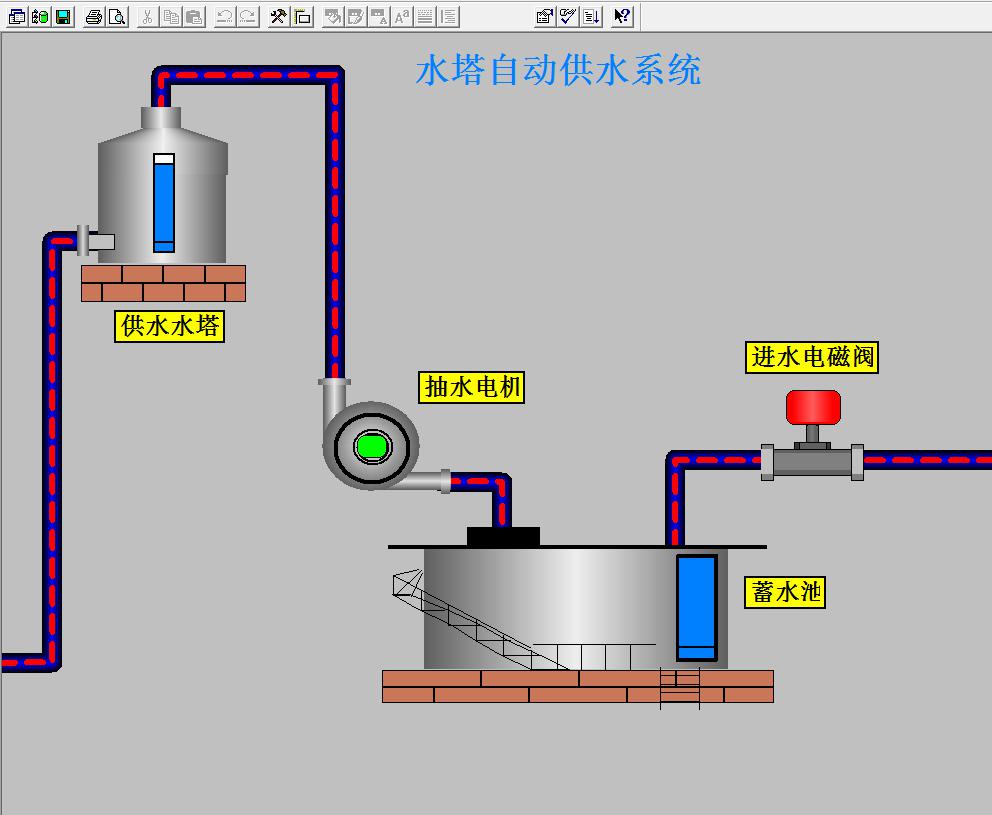Click the first toolbar icon for the workbench window
Screen dimensions: 992x815
tap(17, 16)
